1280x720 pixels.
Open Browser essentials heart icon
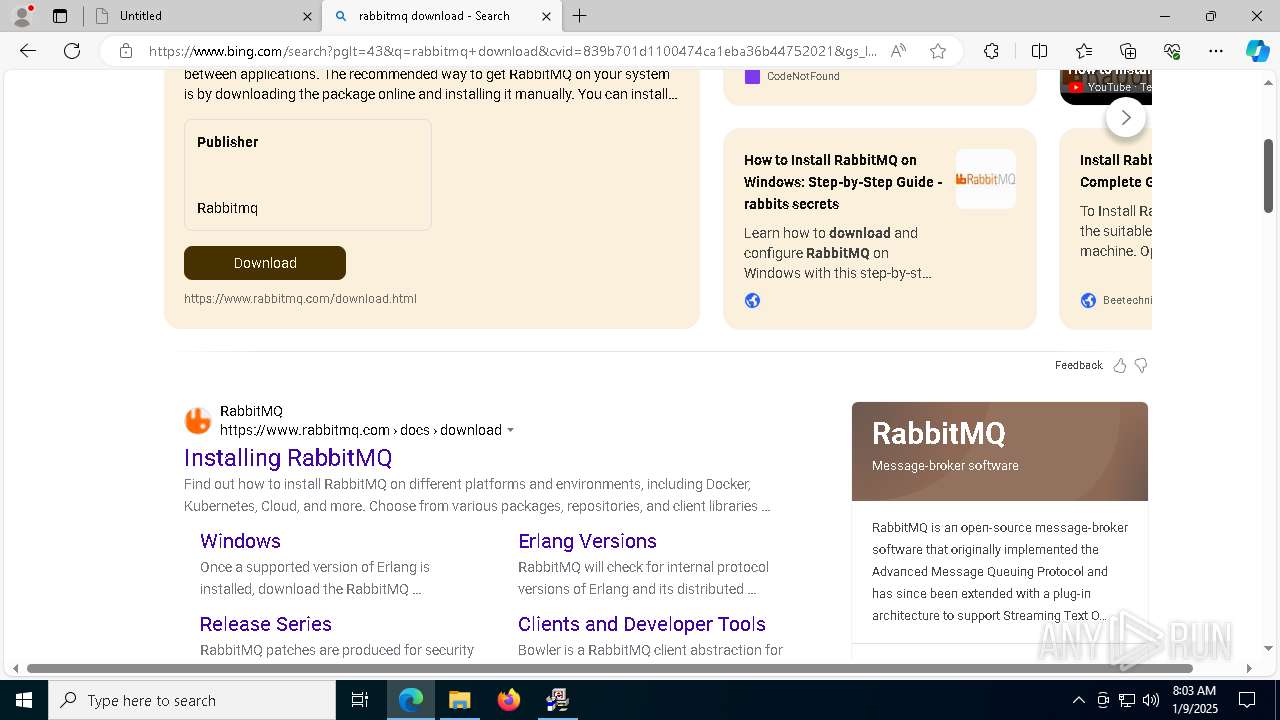coord(1172,51)
